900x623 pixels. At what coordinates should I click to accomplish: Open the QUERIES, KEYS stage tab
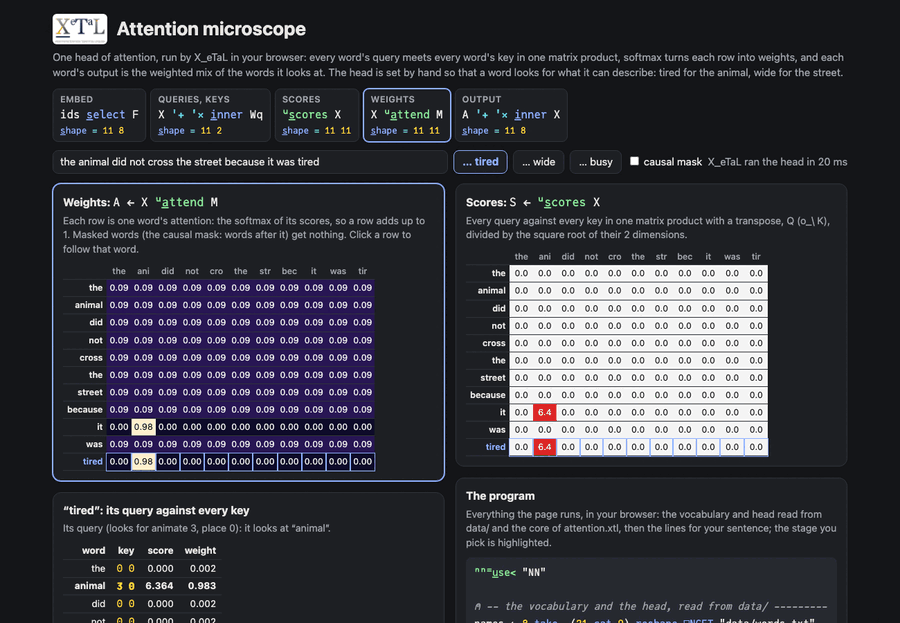coord(210,115)
